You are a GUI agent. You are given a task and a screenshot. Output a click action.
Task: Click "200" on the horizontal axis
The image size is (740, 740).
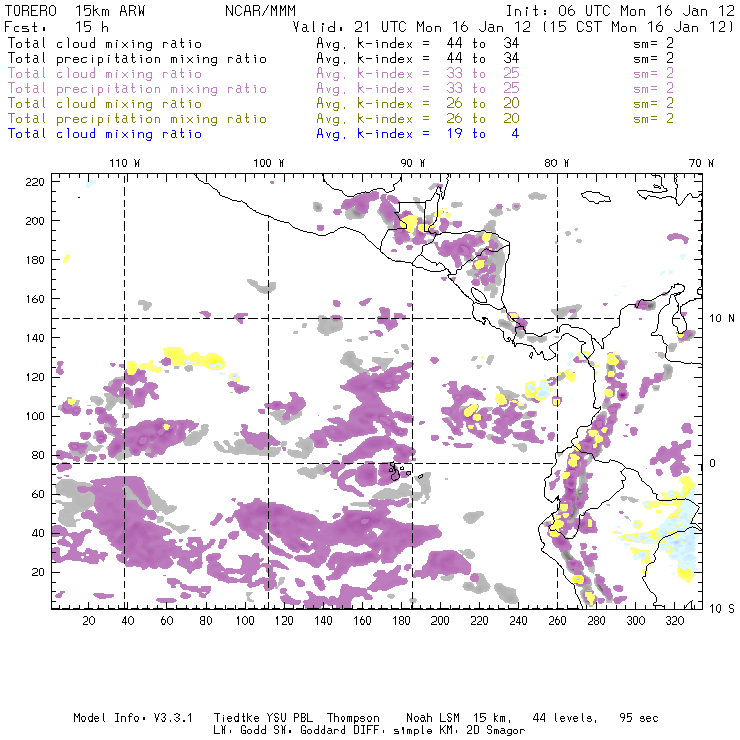point(440,621)
